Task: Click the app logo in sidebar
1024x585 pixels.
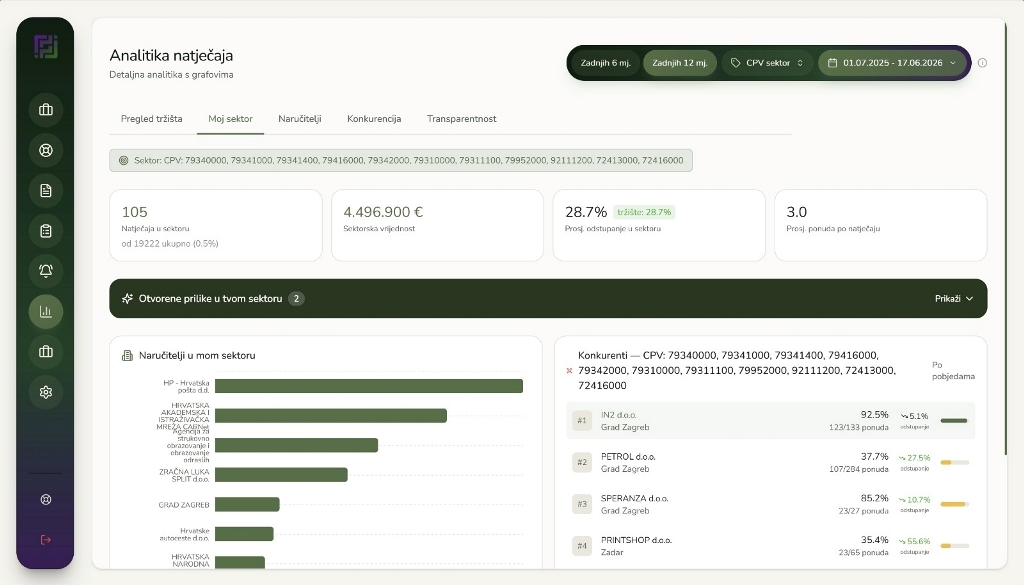Action: (46, 47)
